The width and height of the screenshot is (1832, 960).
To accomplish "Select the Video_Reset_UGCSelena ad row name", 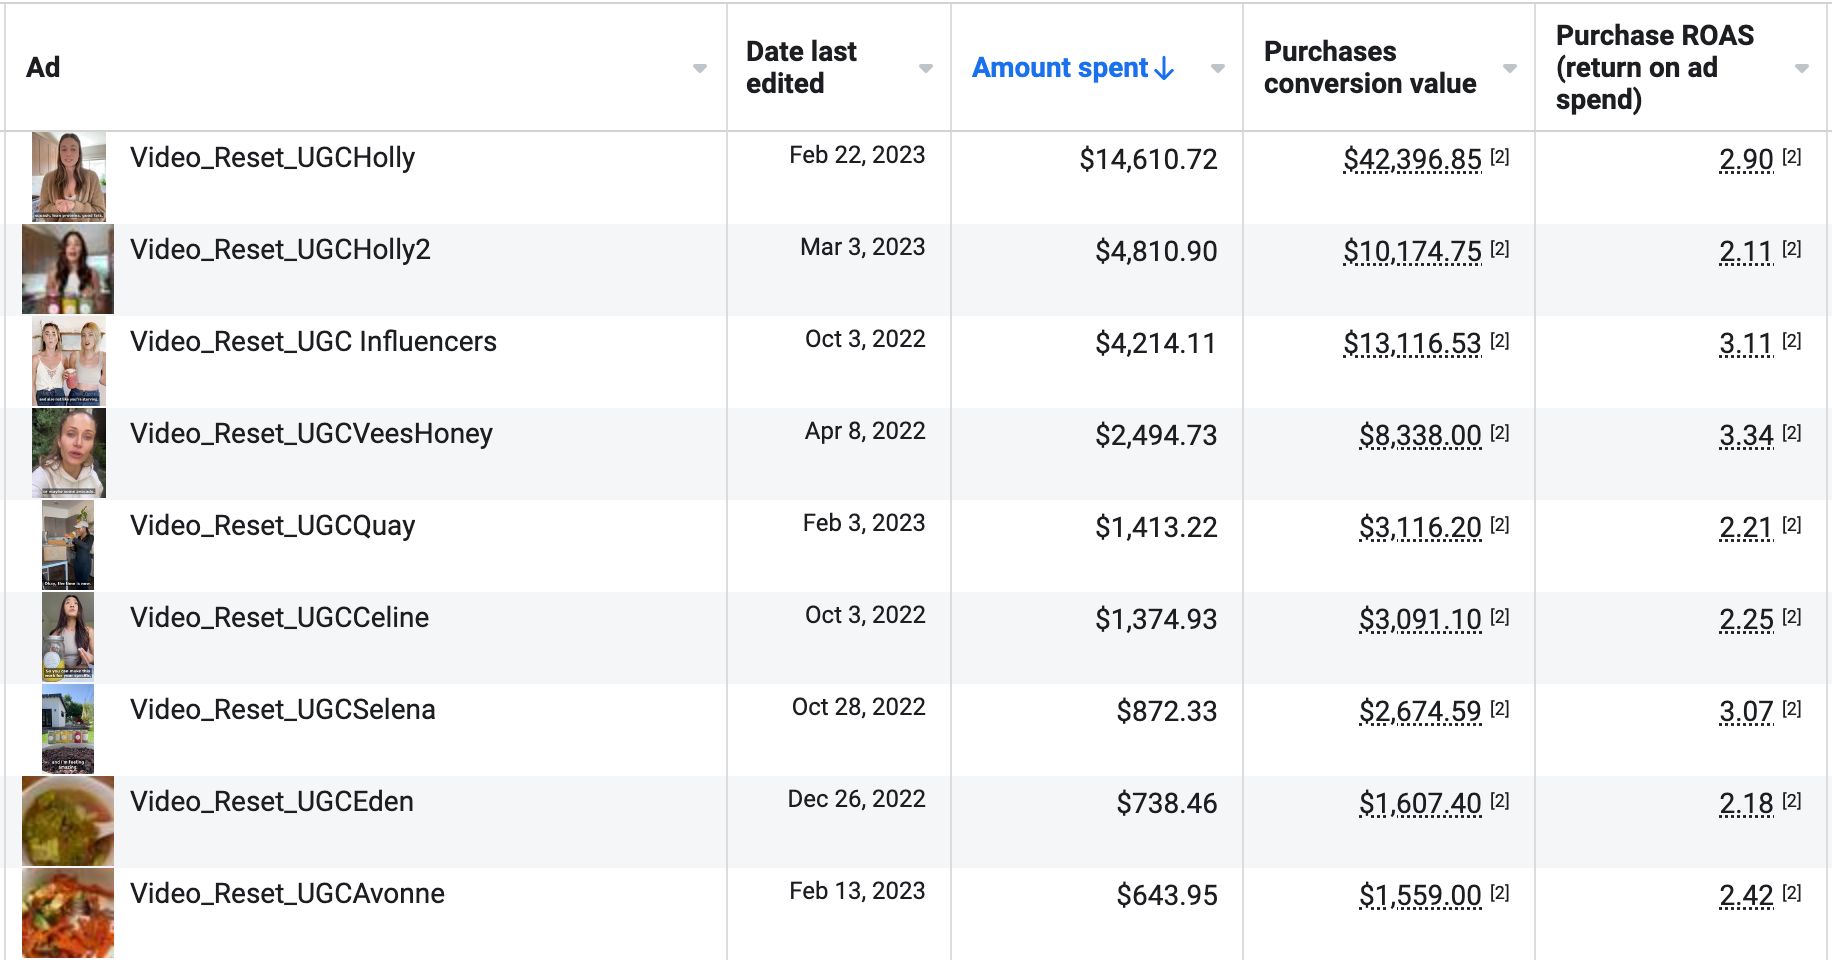I will click(282, 709).
